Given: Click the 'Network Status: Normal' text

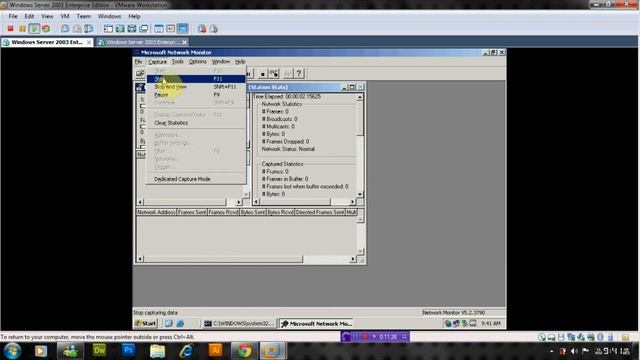Looking at the screenshot, I should [x=288, y=149].
